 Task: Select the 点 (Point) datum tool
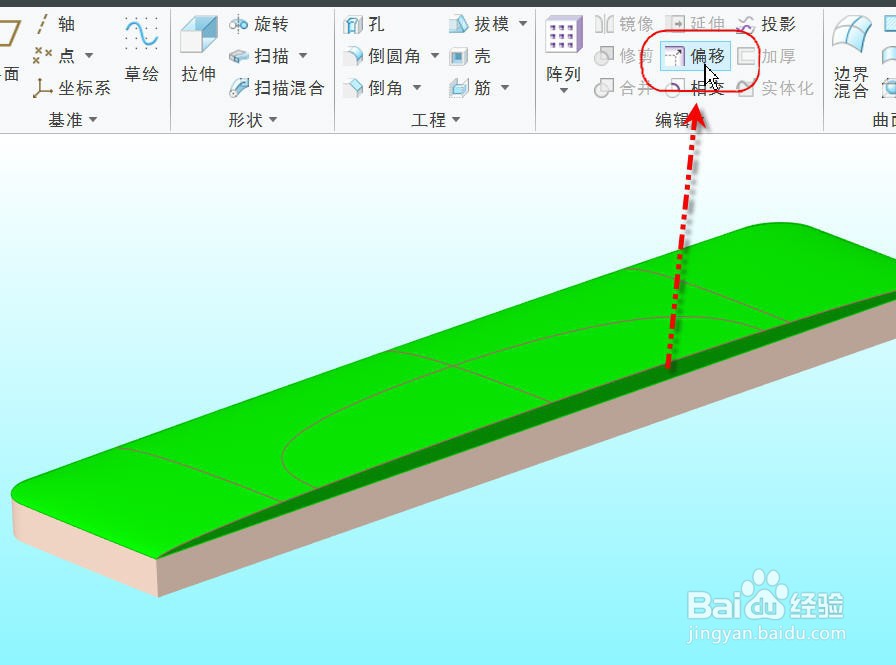(54, 55)
